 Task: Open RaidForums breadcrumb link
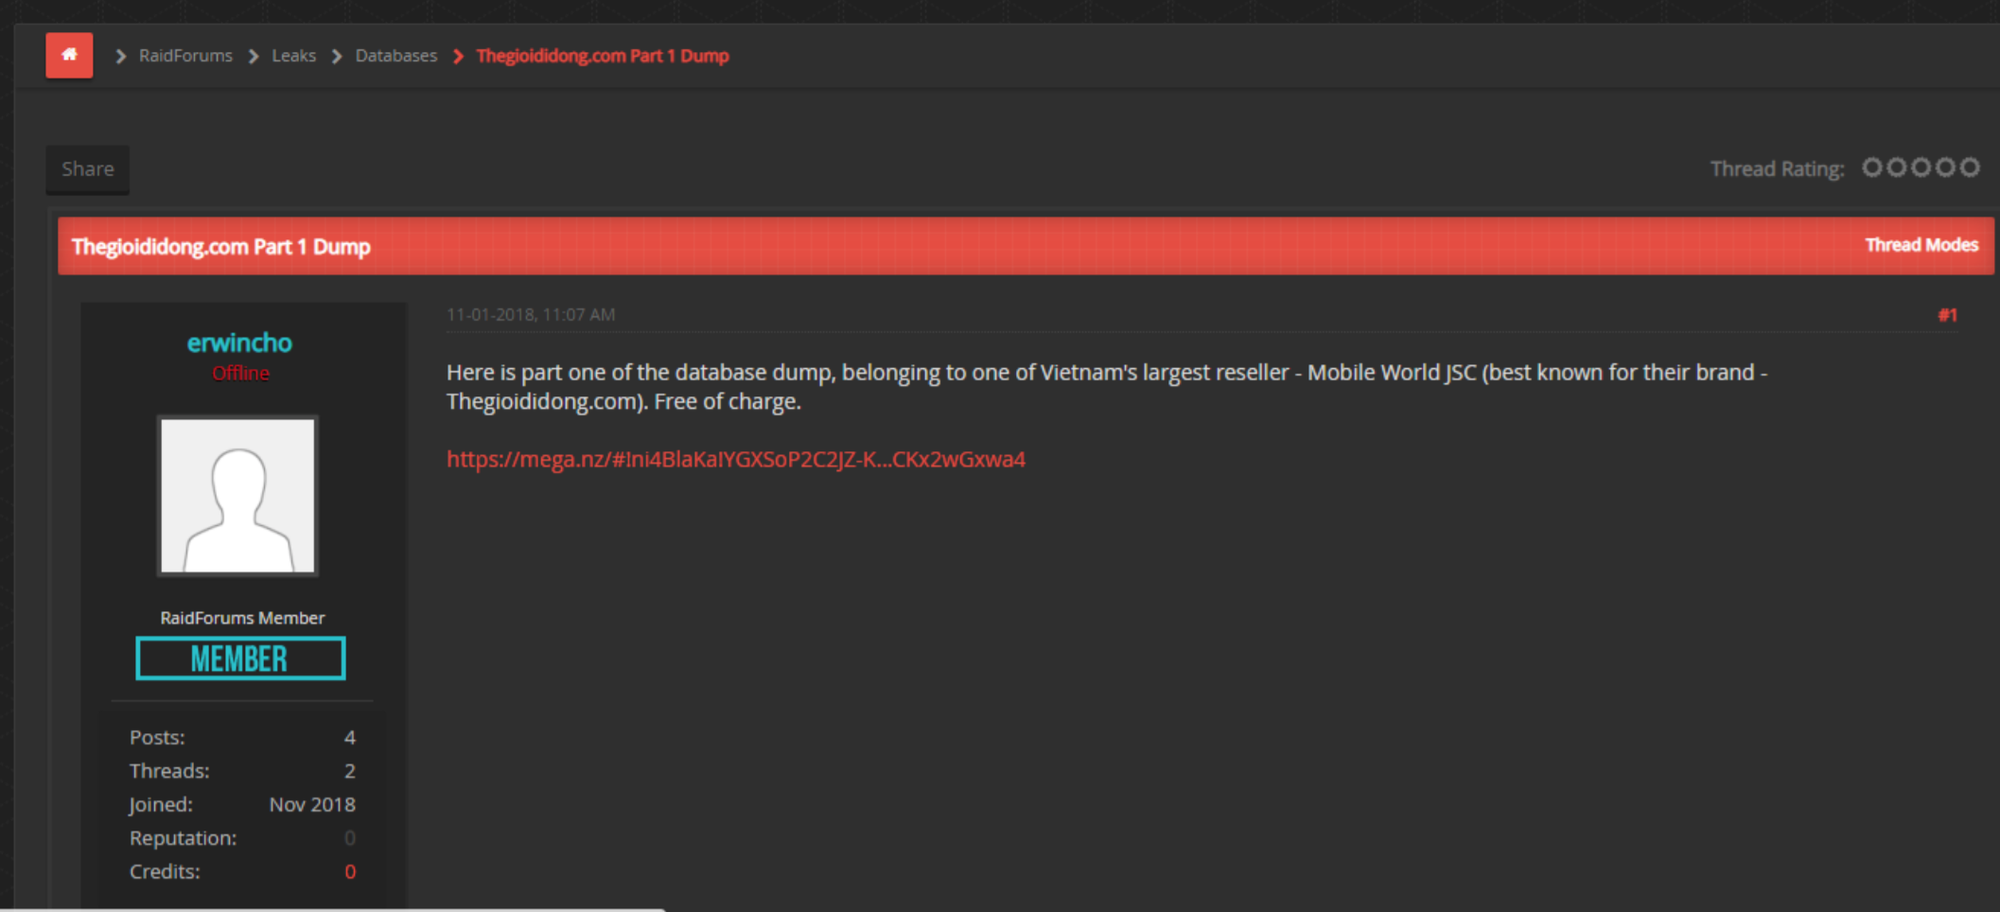185,56
